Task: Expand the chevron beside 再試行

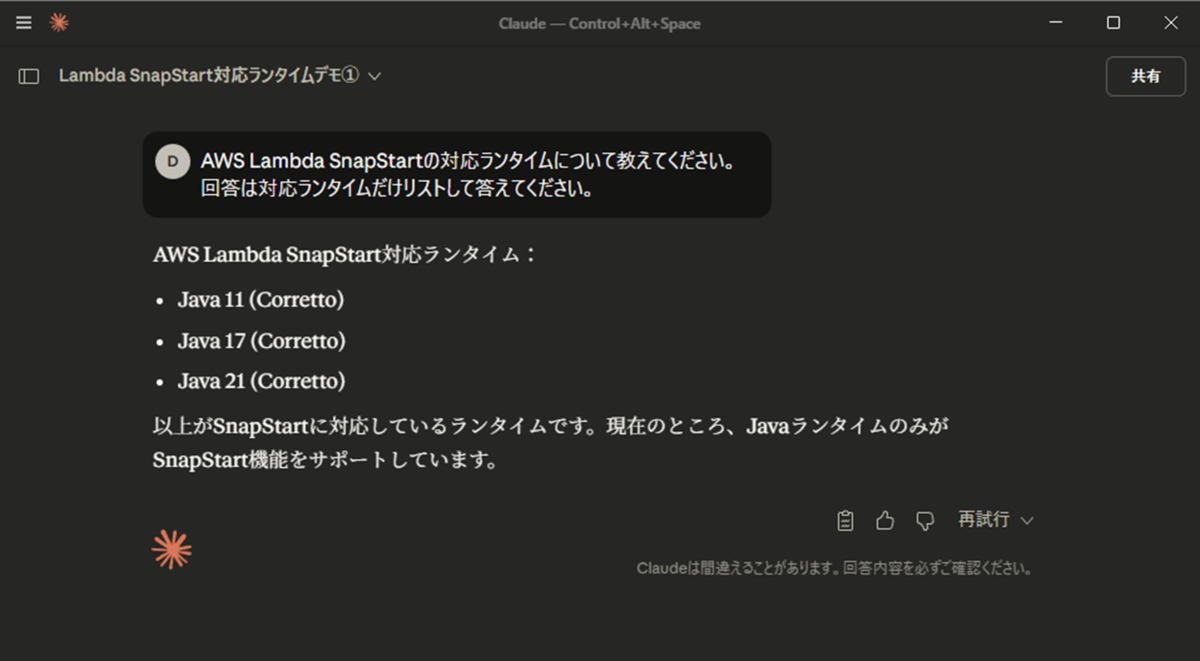Action: [1026, 520]
